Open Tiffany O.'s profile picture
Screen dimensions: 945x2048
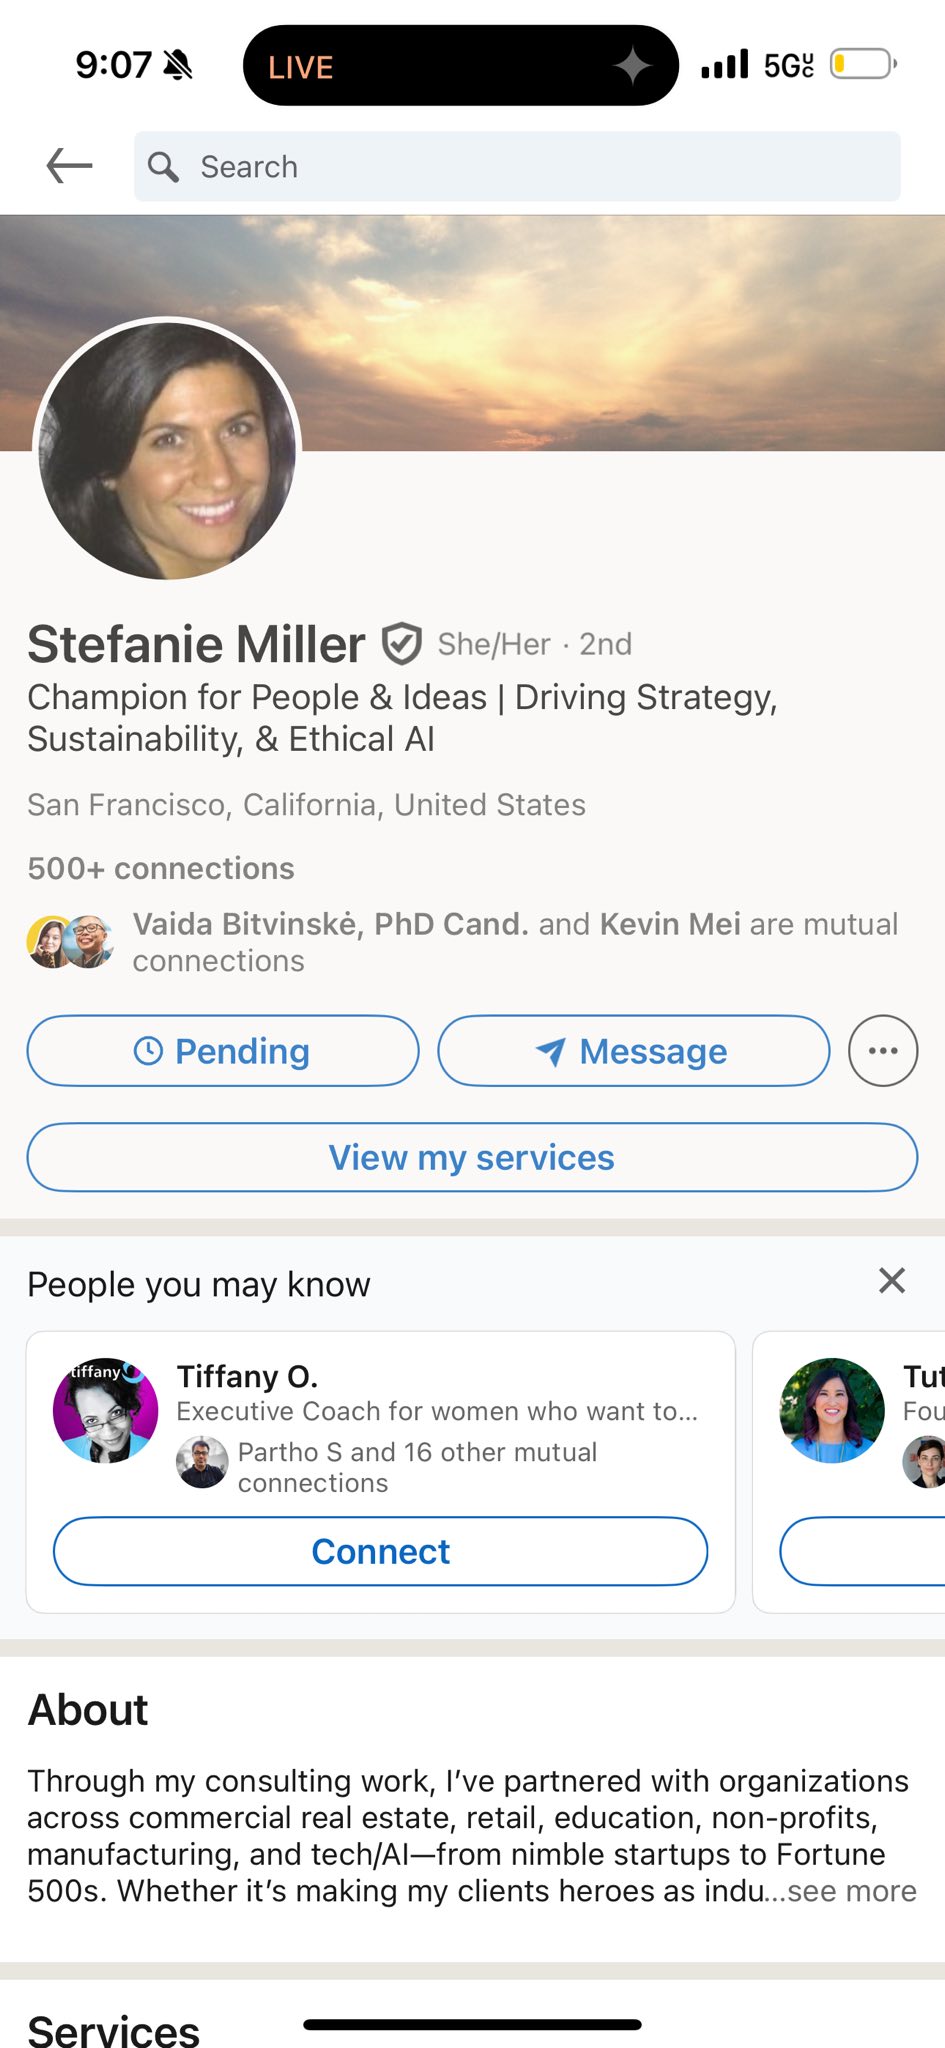pyautogui.click(x=106, y=1410)
